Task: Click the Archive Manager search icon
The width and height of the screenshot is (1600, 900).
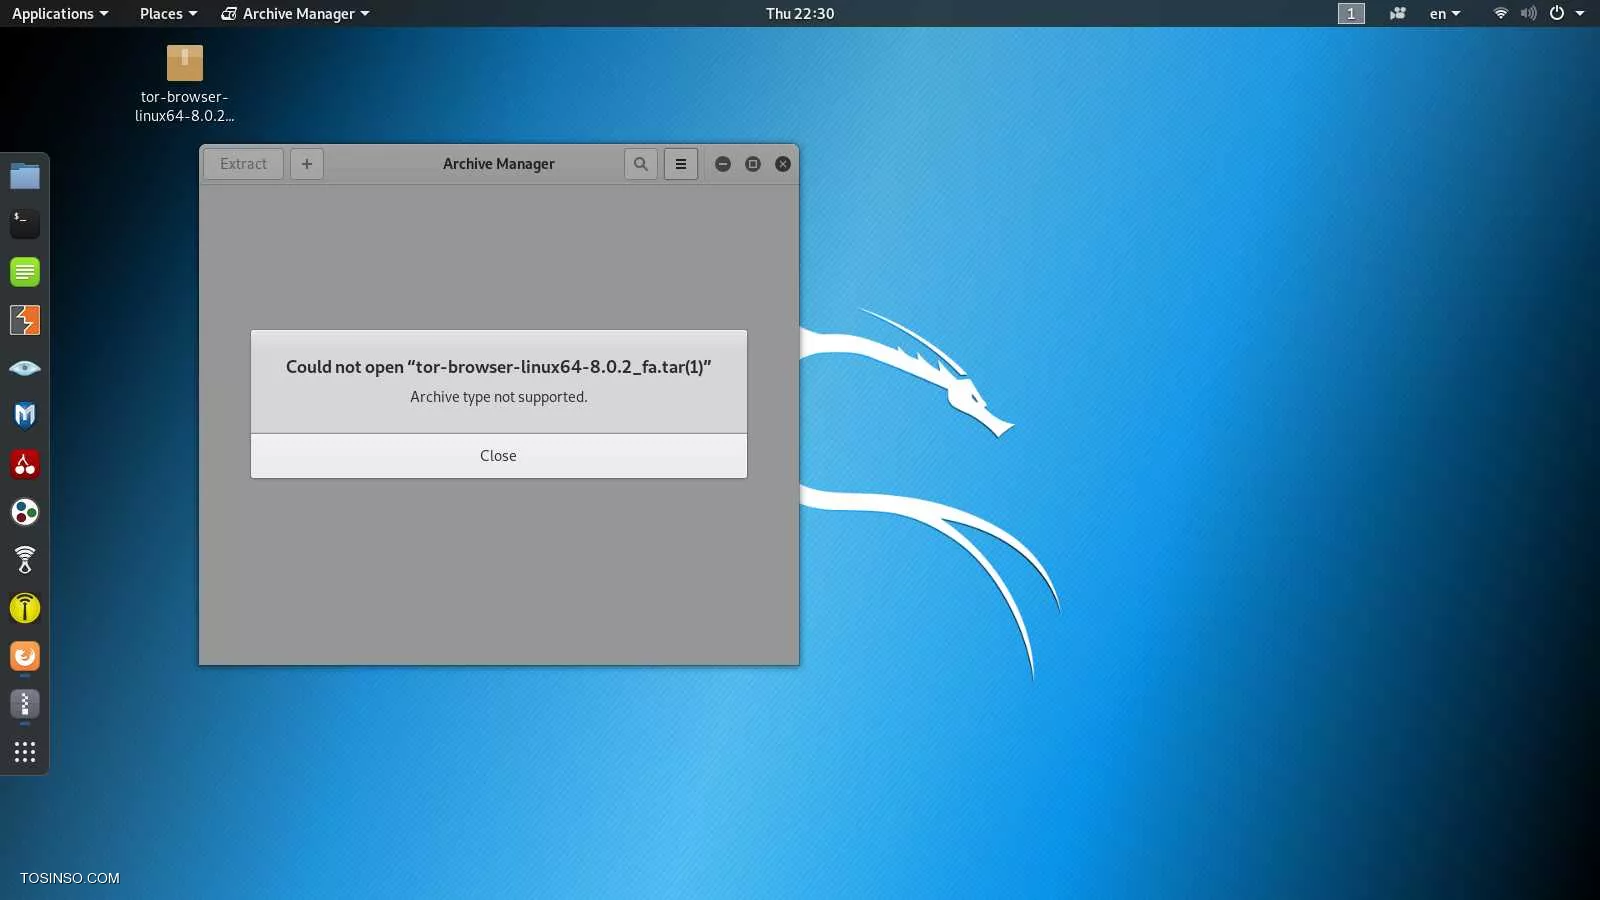Action: point(641,164)
